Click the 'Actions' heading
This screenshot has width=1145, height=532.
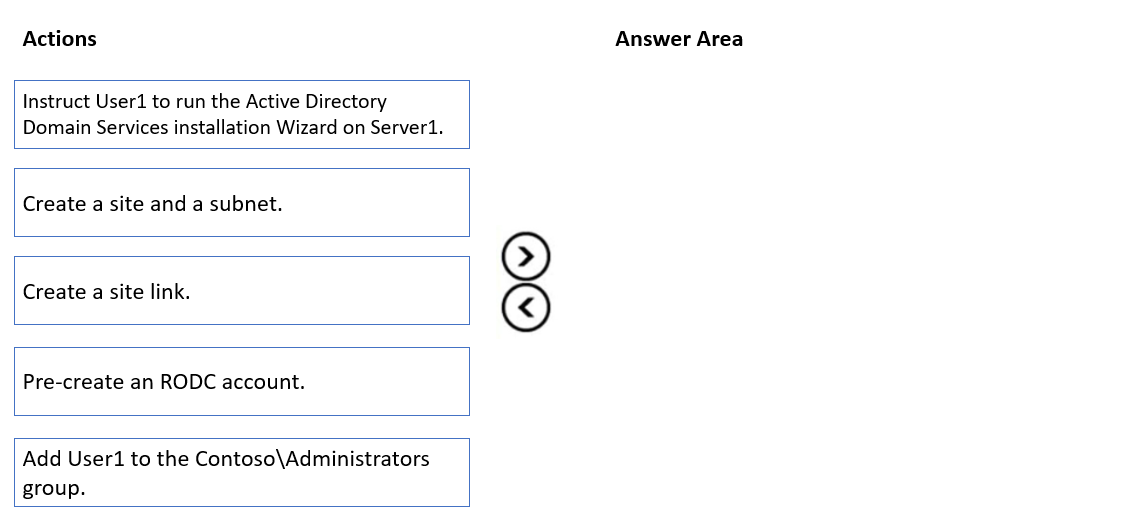click(x=60, y=39)
